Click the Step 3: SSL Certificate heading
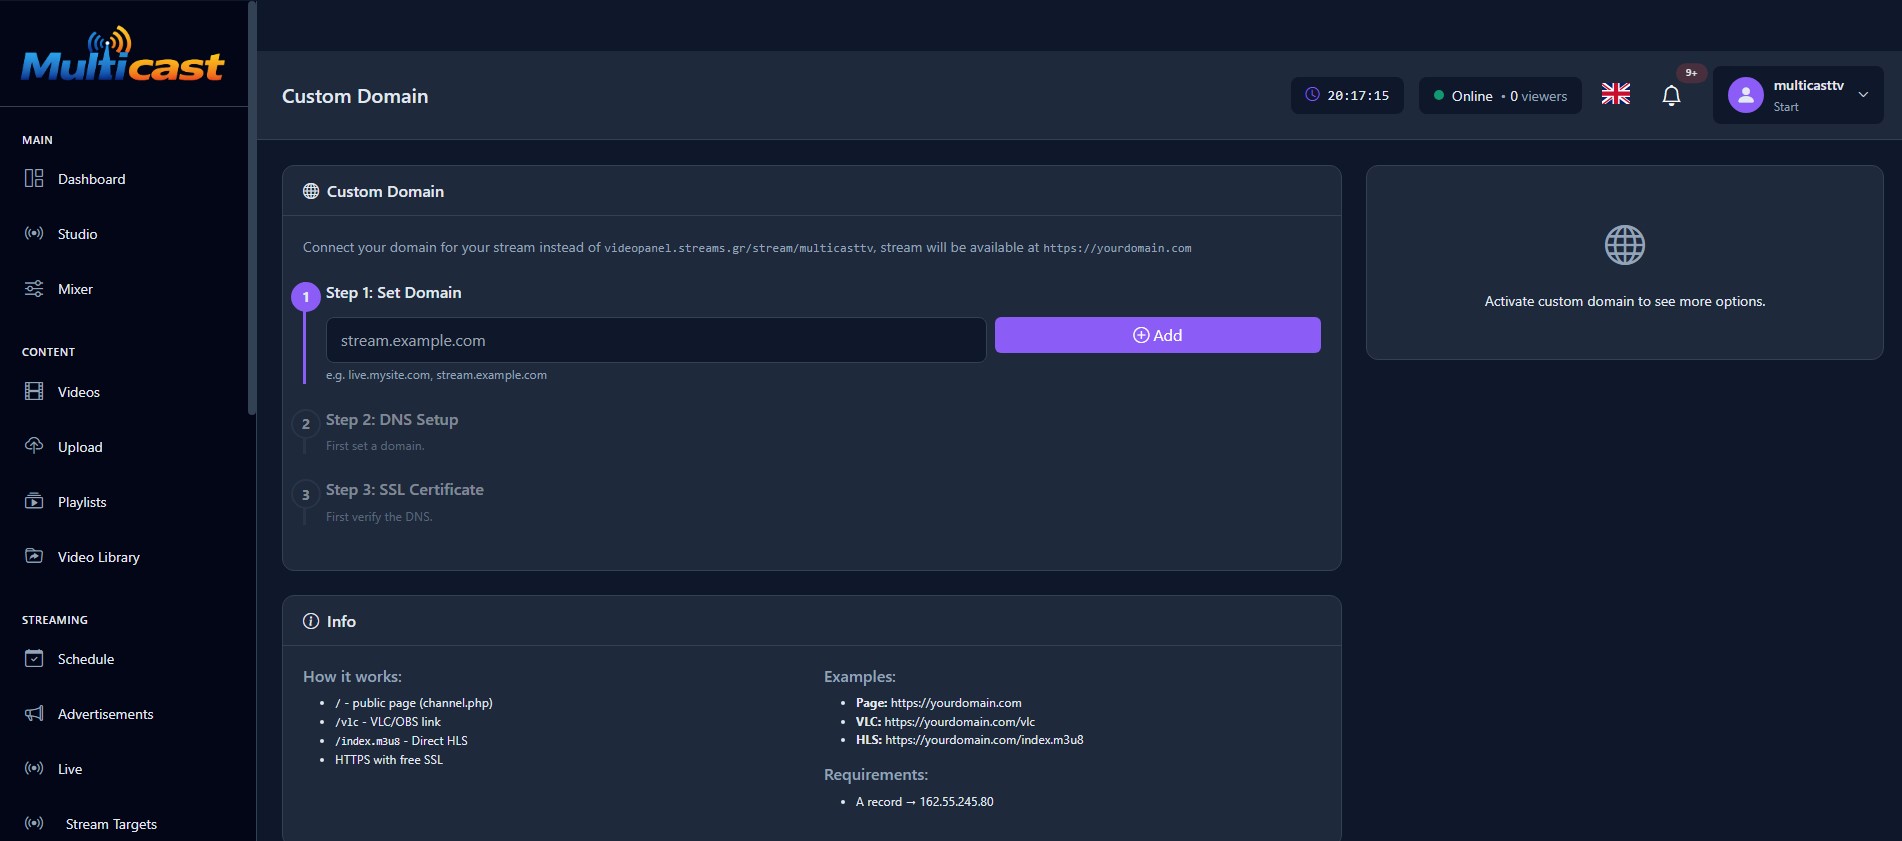Image resolution: width=1902 pixels, height=841 pixels. (405, 490)
